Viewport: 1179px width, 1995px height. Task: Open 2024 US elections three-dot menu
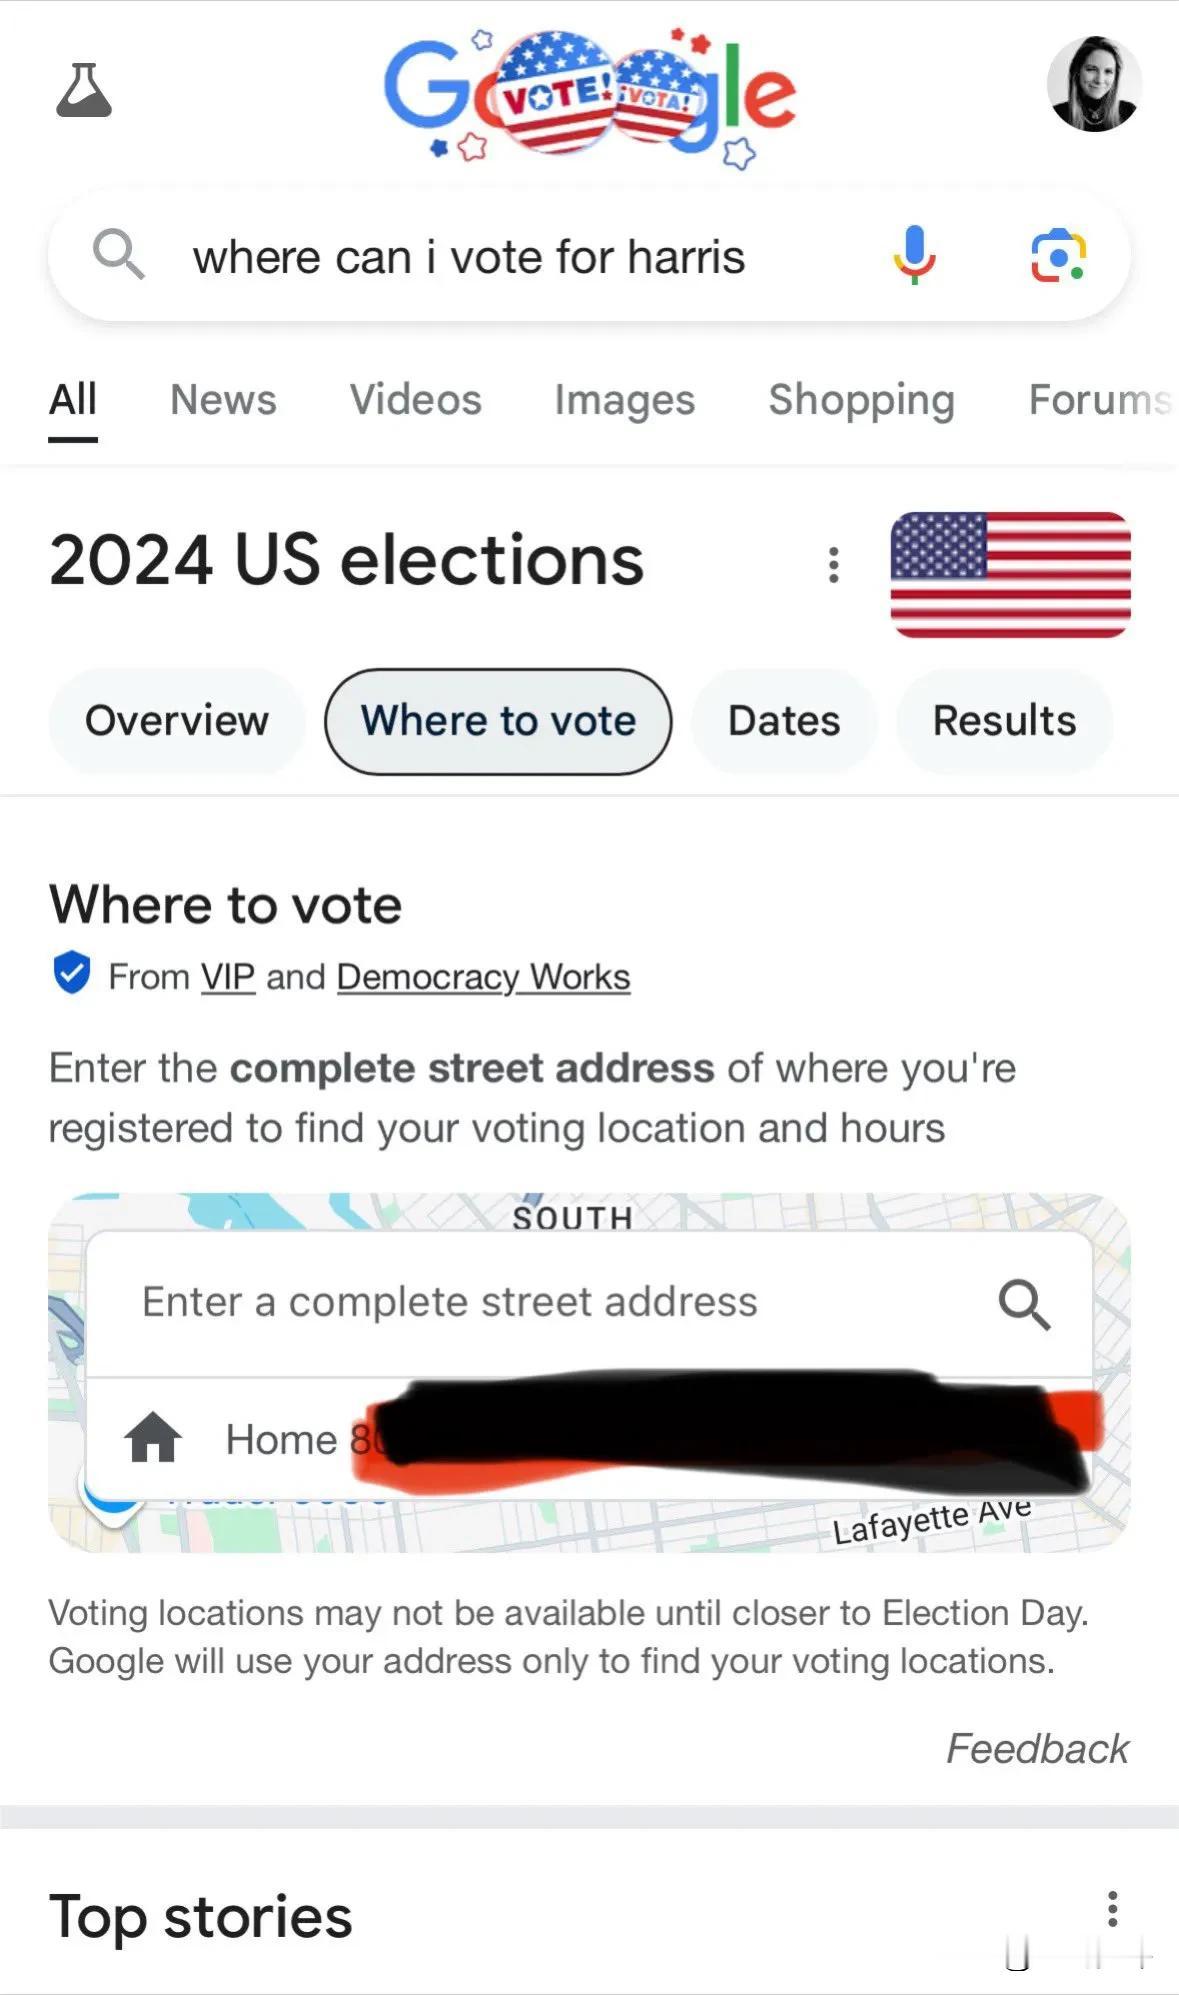pos(833,565)
